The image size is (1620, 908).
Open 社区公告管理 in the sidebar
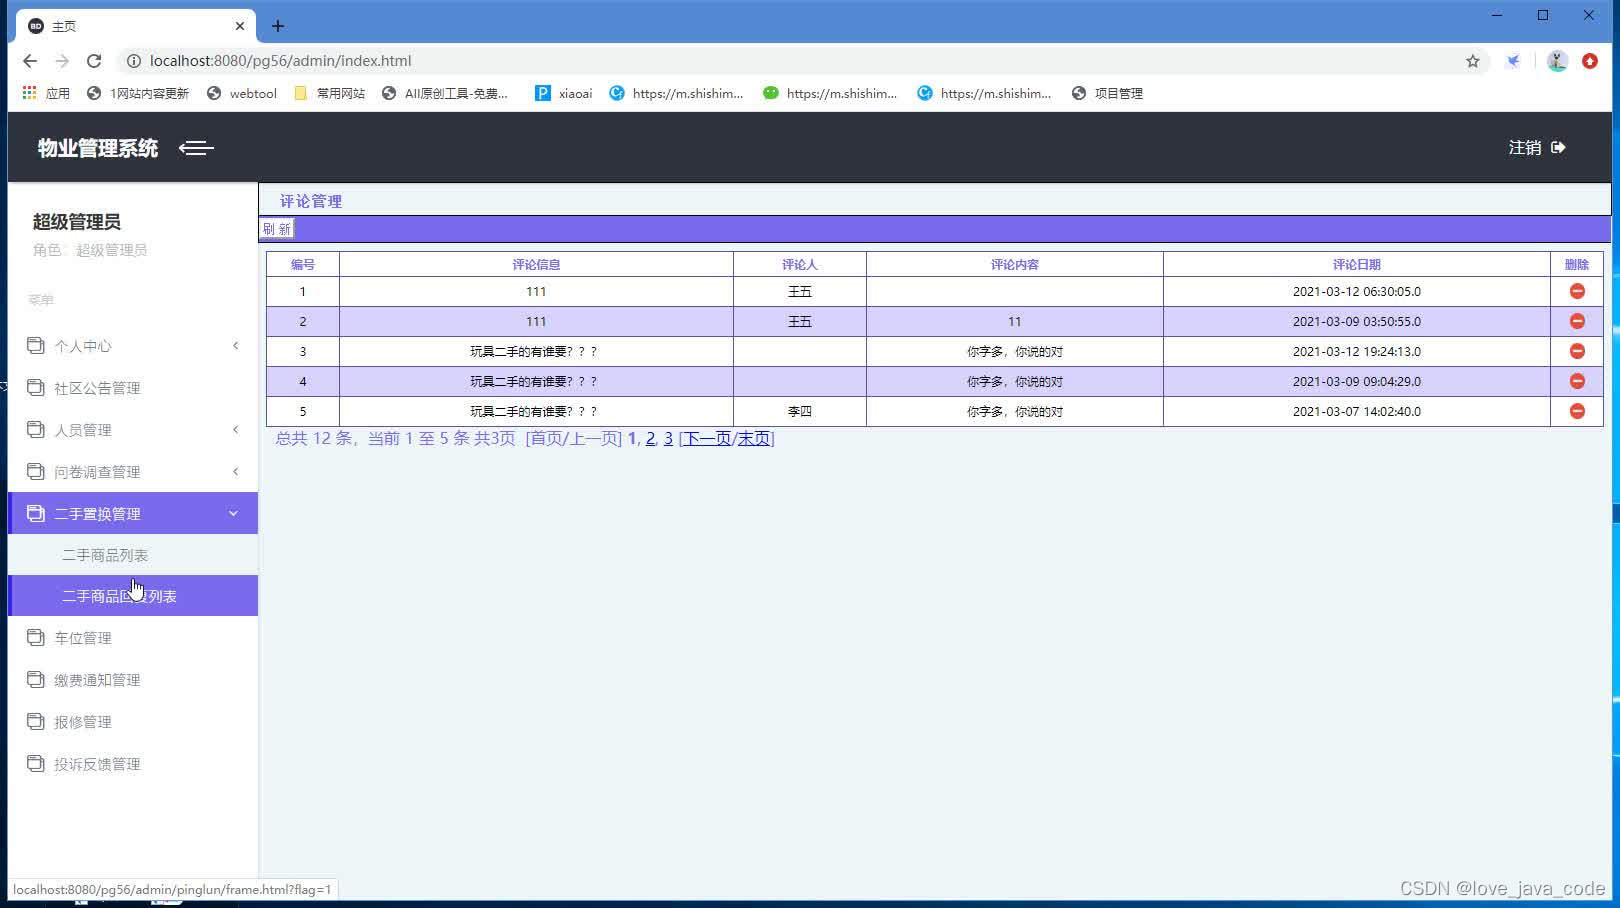pyautogui.click(x=133, y=388)
